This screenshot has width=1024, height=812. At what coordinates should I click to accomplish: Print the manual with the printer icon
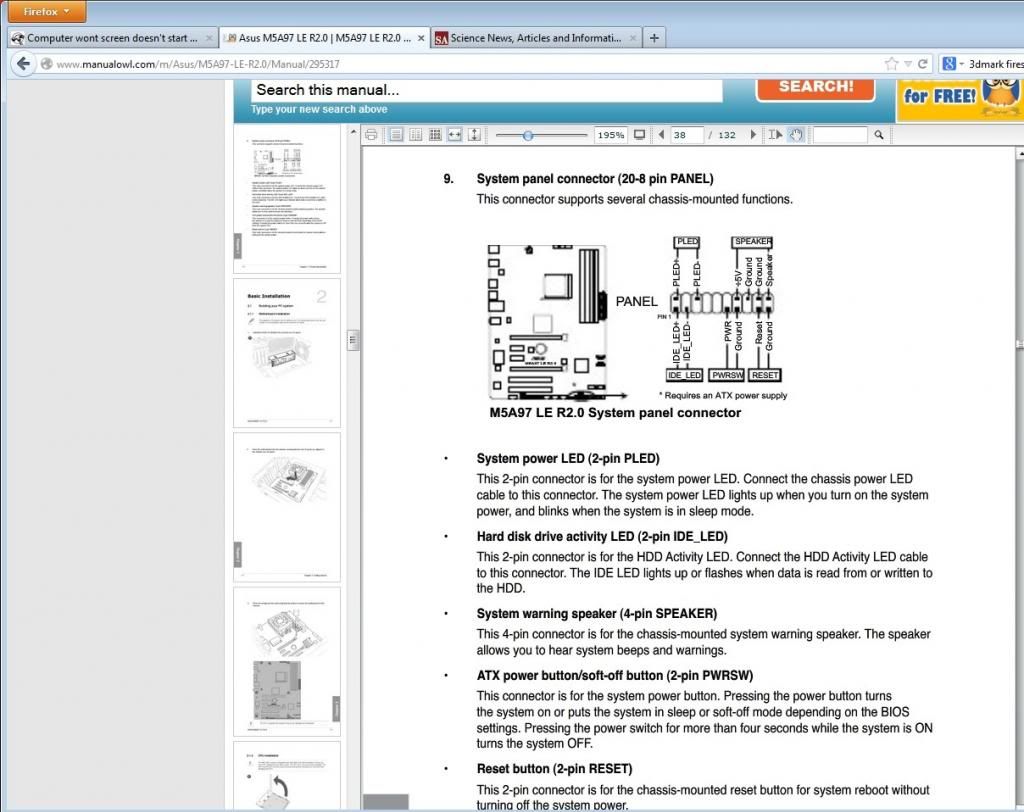coord(371,135)
